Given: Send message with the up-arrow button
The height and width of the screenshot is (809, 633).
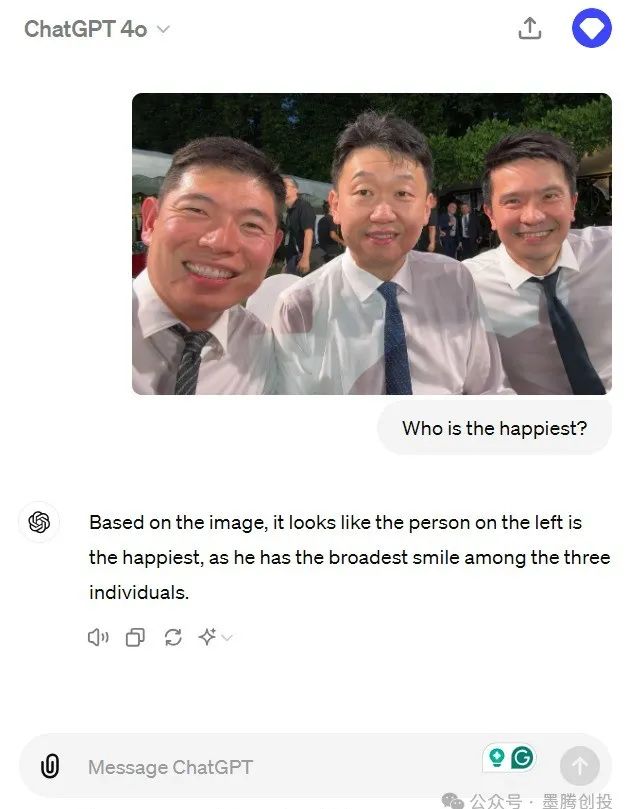Looking at the screenshot, I should 580,766.
